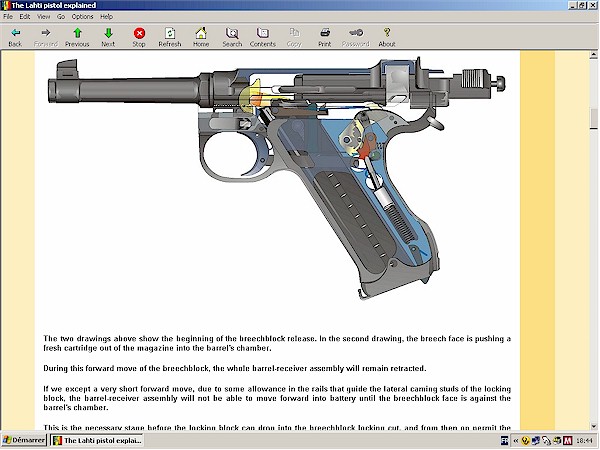Viewport: 600px width, 450px height.
Task: Restore down the Lahti pistol explained window
Action: (582, 5)
